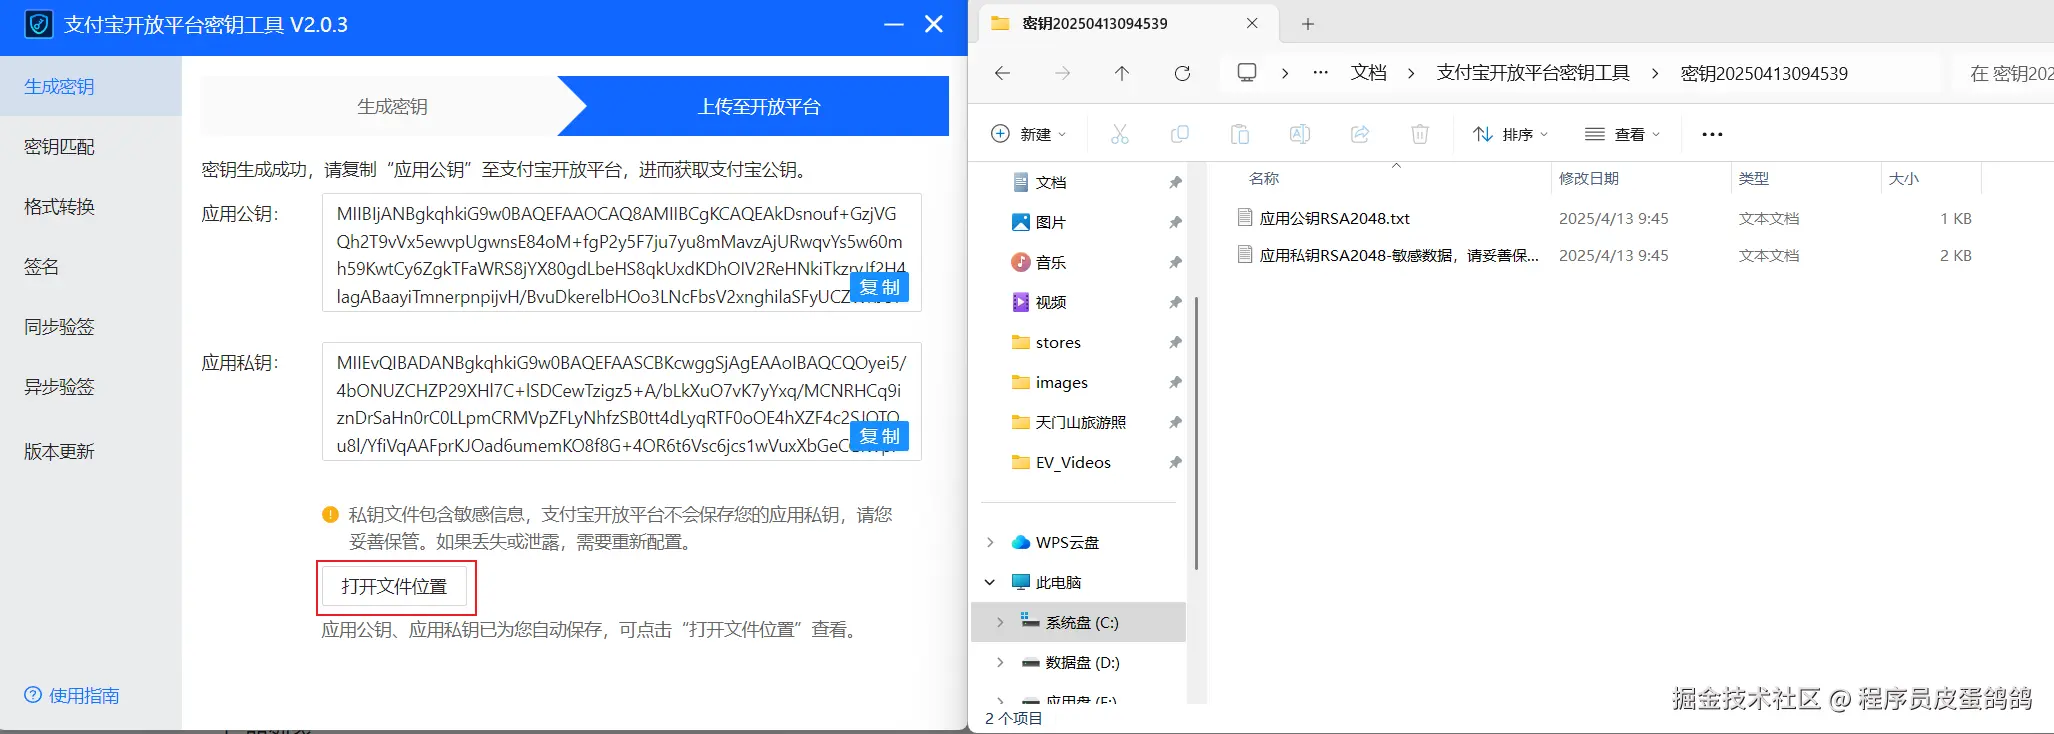
Task: Copy the 应用私钥 with 复制 button
Action: 880,436
